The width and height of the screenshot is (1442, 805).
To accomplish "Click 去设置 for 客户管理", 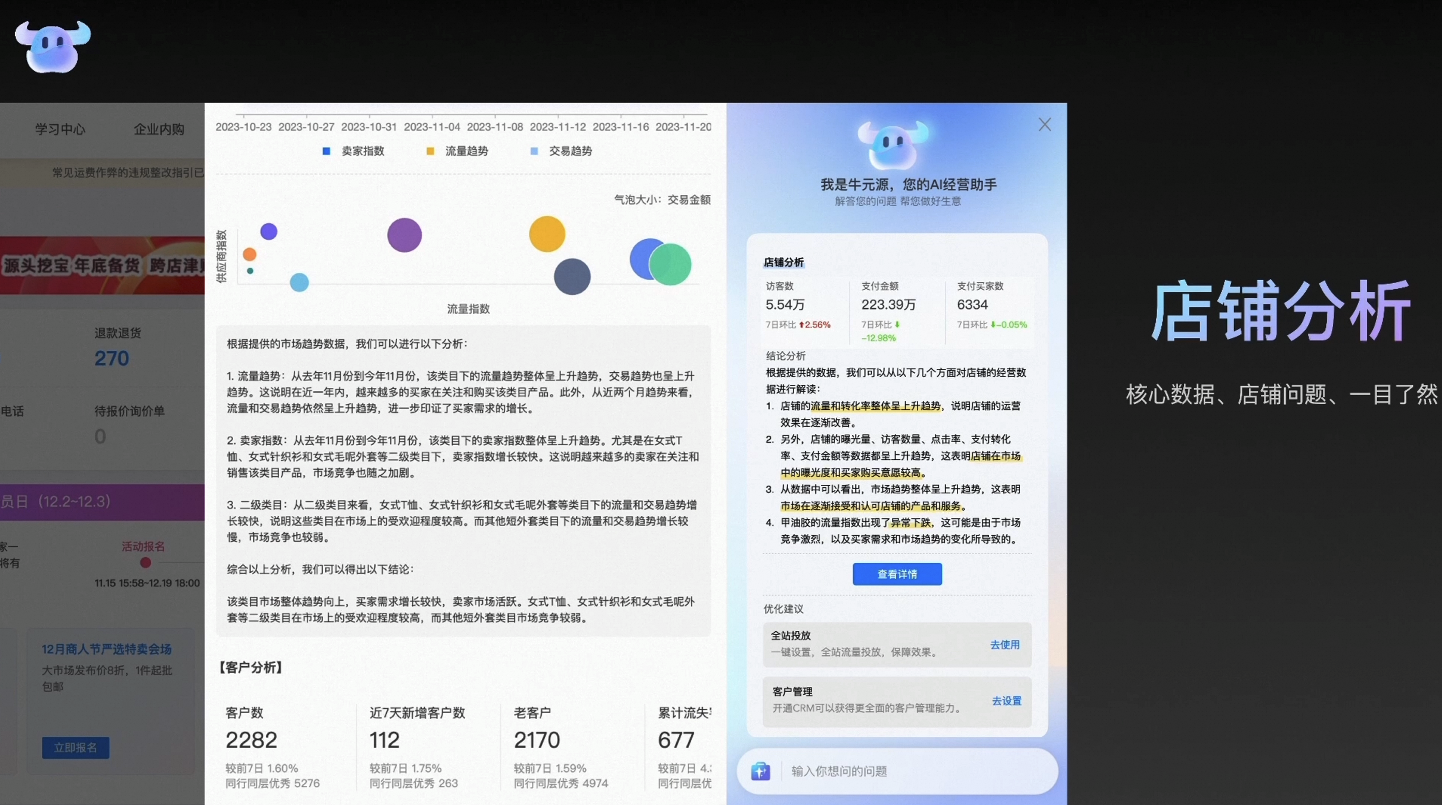I will [1006, 701].
